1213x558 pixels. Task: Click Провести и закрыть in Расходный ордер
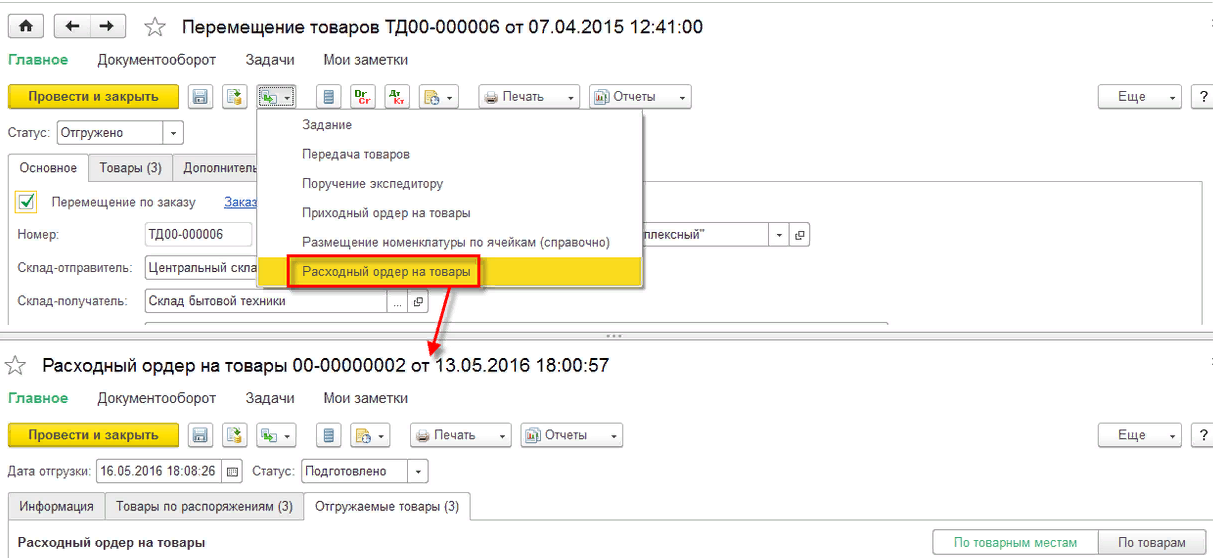coord(93,436)
